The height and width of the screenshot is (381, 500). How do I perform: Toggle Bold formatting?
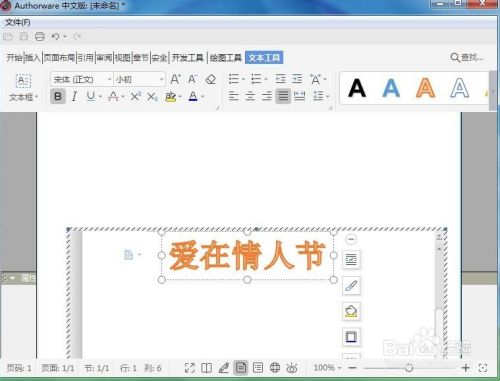tap(58, 96)
